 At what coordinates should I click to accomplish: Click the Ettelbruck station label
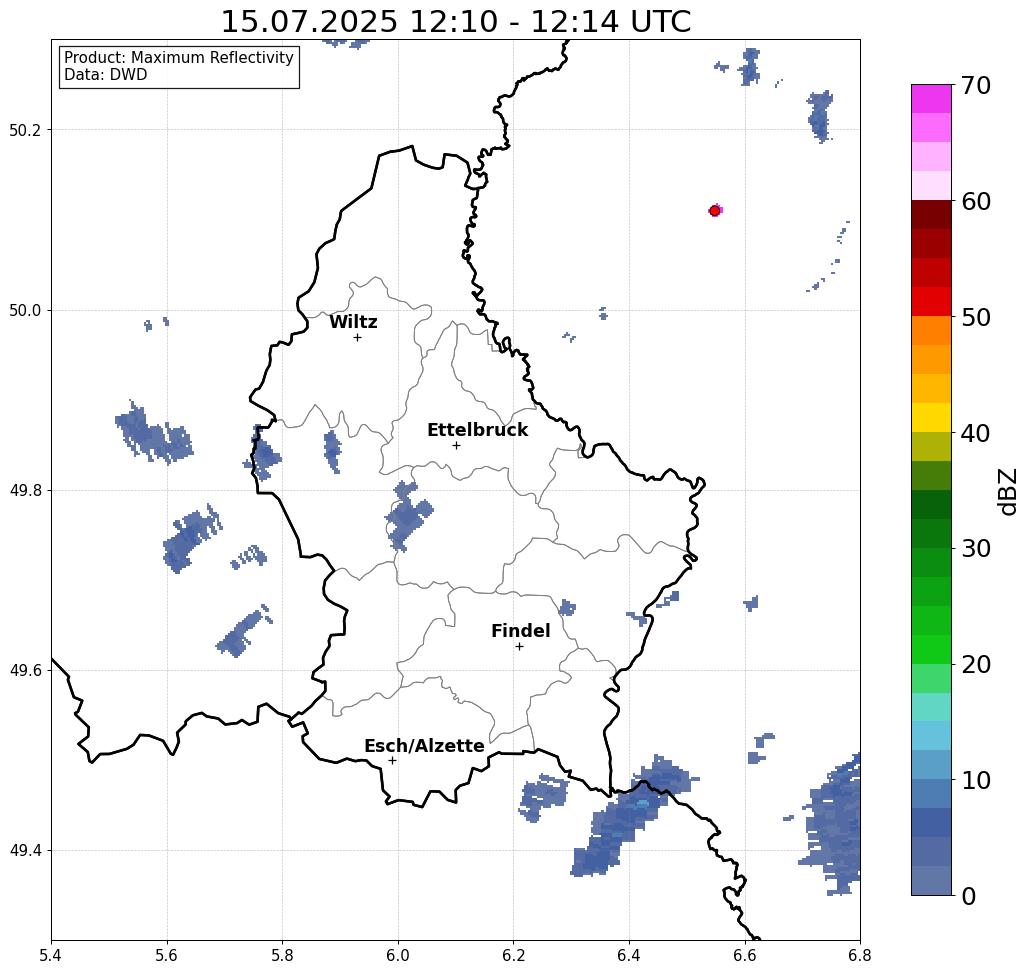click(477, 430)
